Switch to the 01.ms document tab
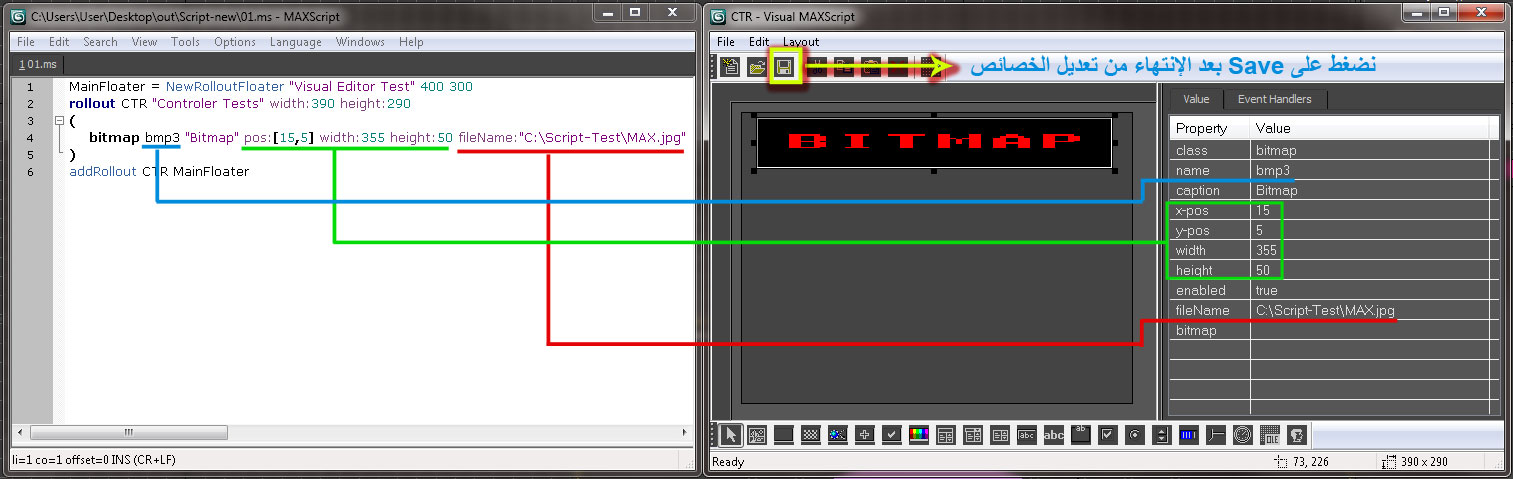This screenshot has height=479, width=1513. tap(40, 64)
